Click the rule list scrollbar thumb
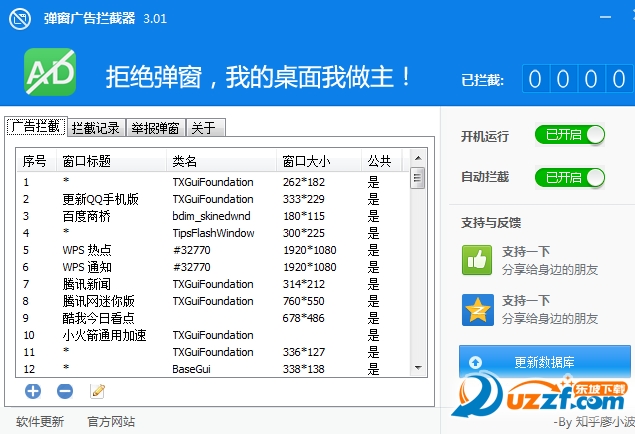635x434 pixels. coord(418,178)
